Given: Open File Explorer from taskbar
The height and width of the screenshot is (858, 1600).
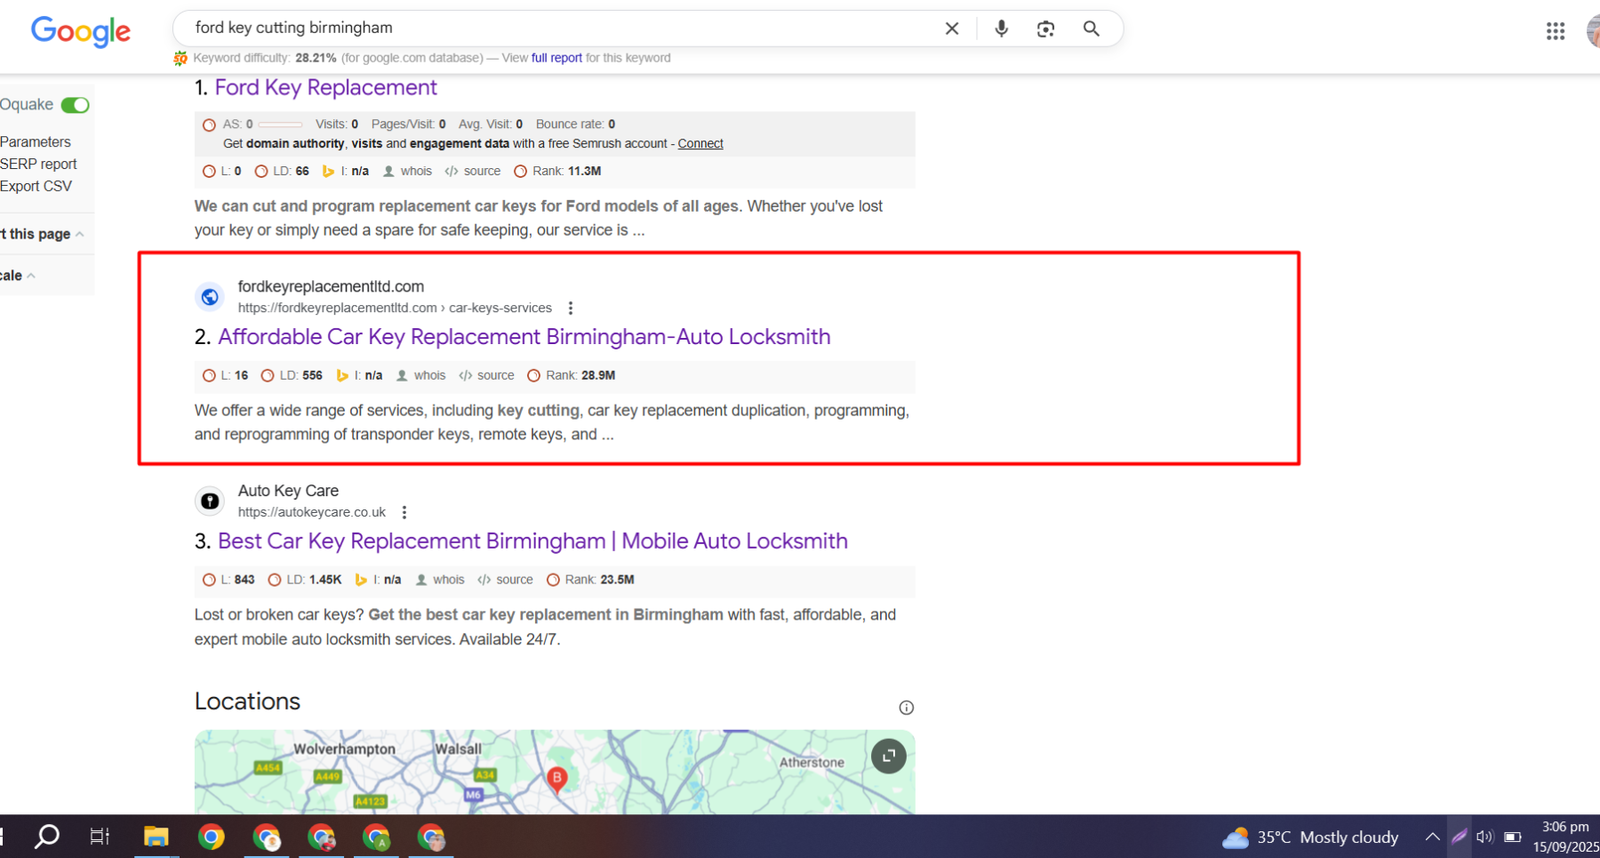Looking at the screenshot, I should pyautogui.click(x=156, y=837).
